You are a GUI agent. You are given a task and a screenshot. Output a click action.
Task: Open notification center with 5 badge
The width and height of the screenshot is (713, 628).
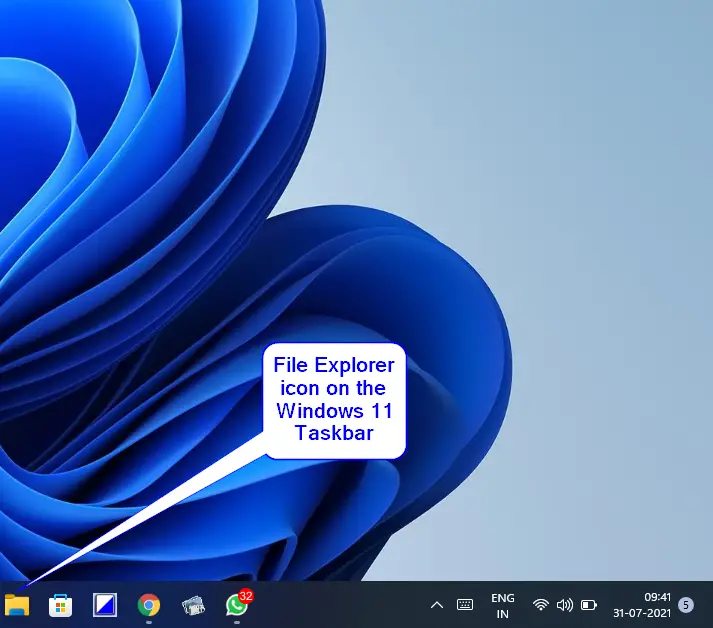(x=686, y=605)
